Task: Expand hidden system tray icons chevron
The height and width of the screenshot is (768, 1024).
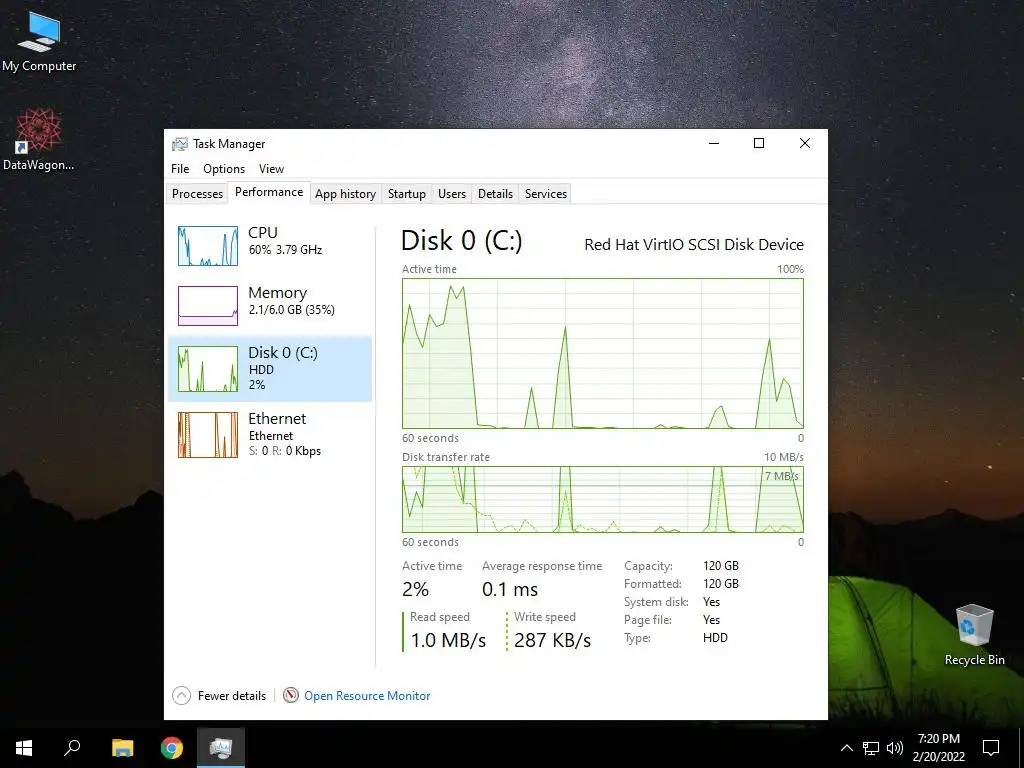Action: pyautogui.click(x=846, y=748)
